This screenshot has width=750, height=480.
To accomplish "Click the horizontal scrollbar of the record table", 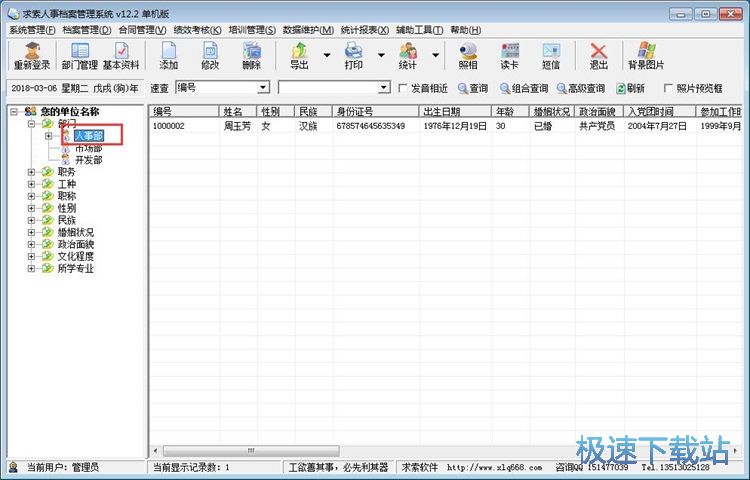I will click(400, 451).
